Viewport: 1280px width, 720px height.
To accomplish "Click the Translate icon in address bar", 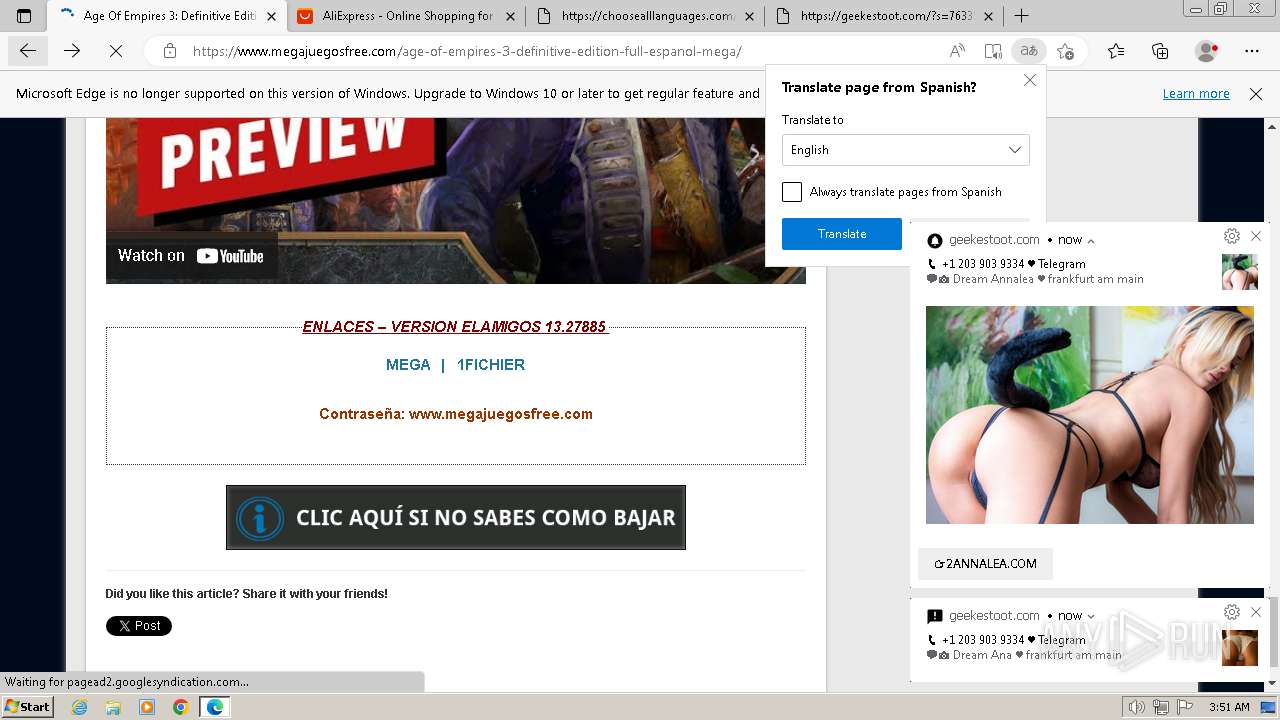I will [1028, 51].
